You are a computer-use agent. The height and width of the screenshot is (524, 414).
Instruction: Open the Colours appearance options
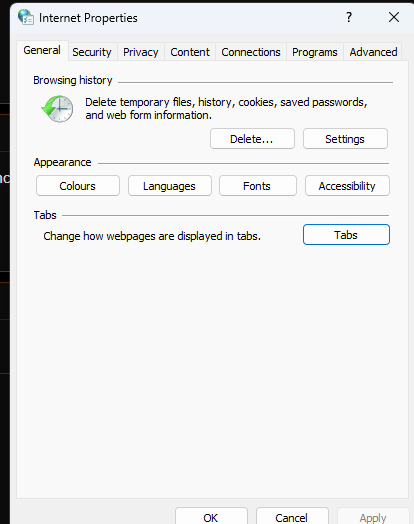pos(78,186)
